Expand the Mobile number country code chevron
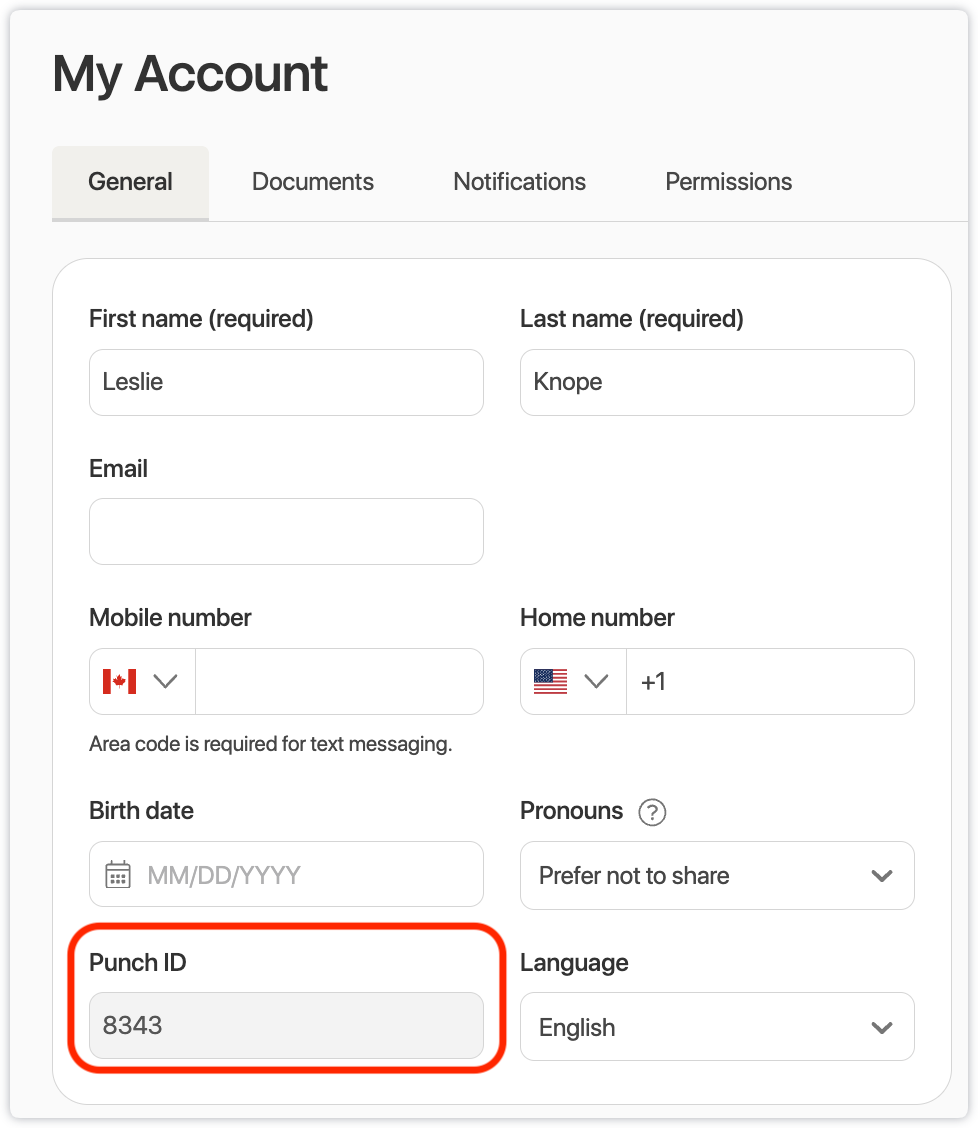Screen dimensions: 978x1128 pos(165,682)
